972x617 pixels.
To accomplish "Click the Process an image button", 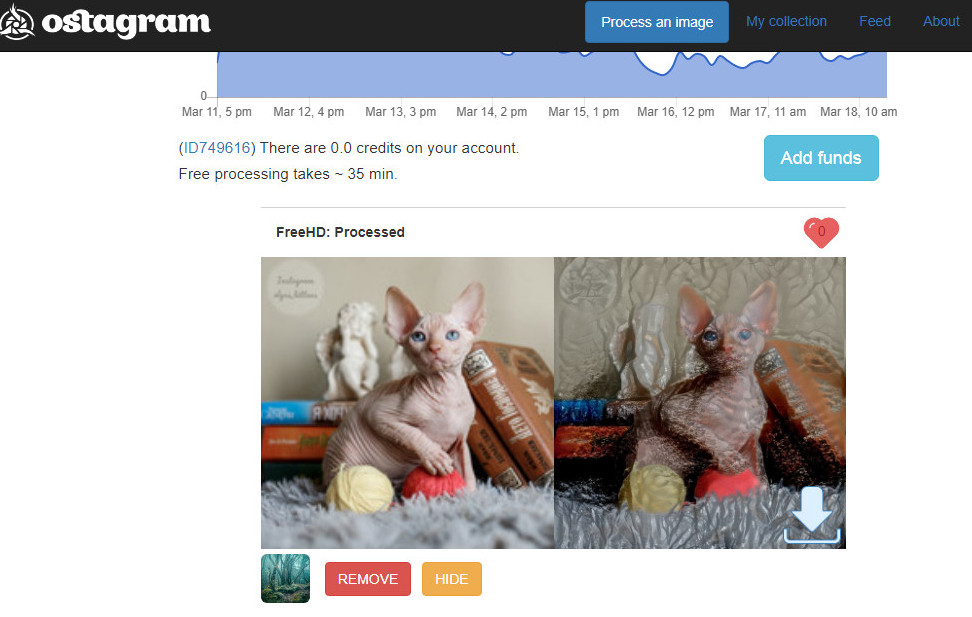I will tap(657, 22).
